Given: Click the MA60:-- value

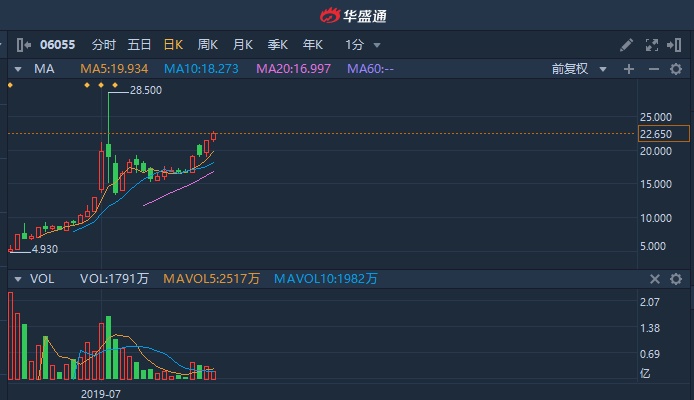Looking at the screenshot, I should [x=370, y=69].
